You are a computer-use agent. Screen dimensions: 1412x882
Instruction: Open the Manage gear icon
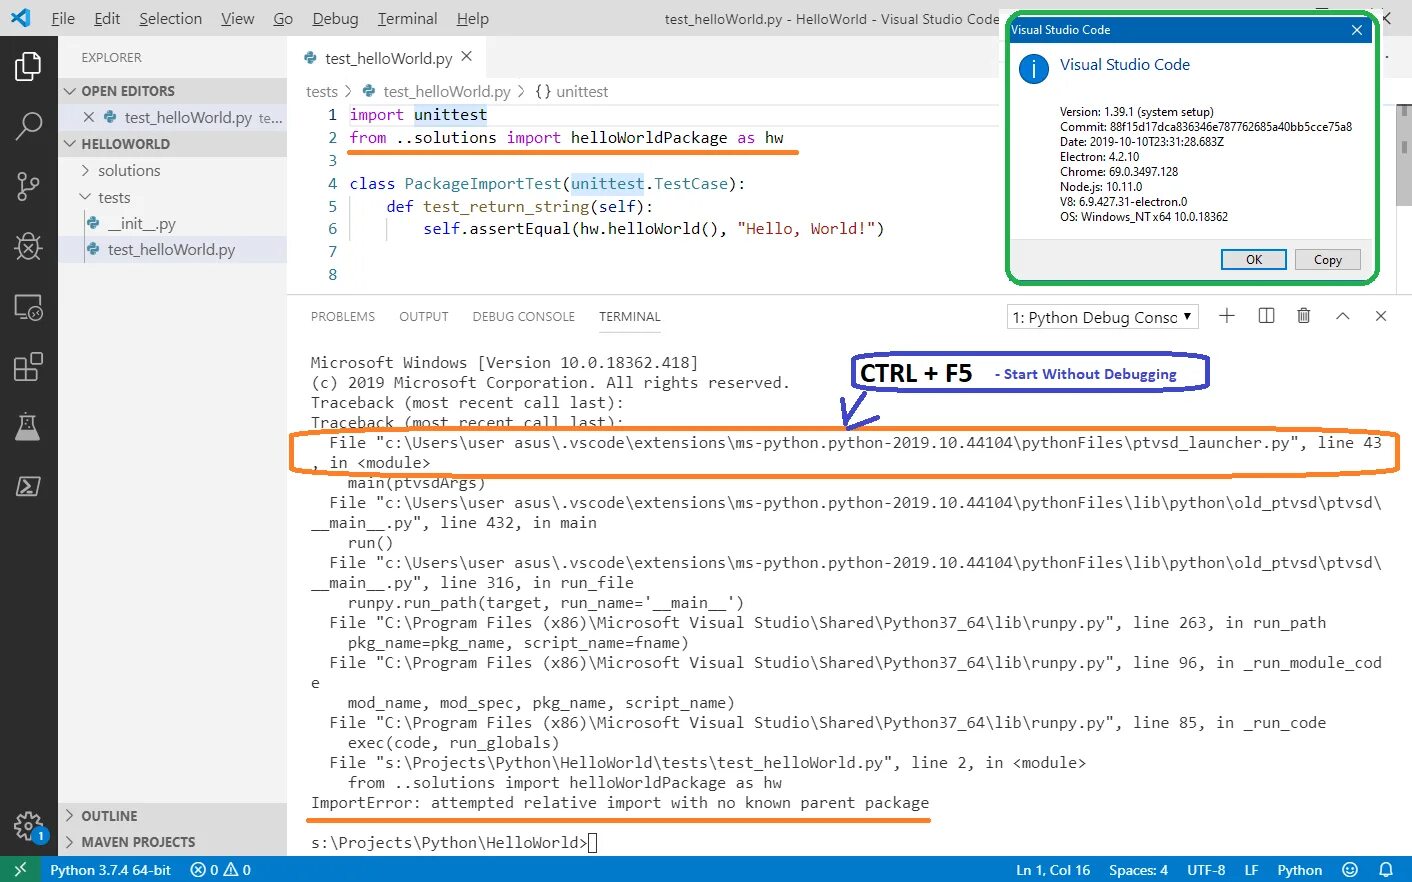click(28, 826)
